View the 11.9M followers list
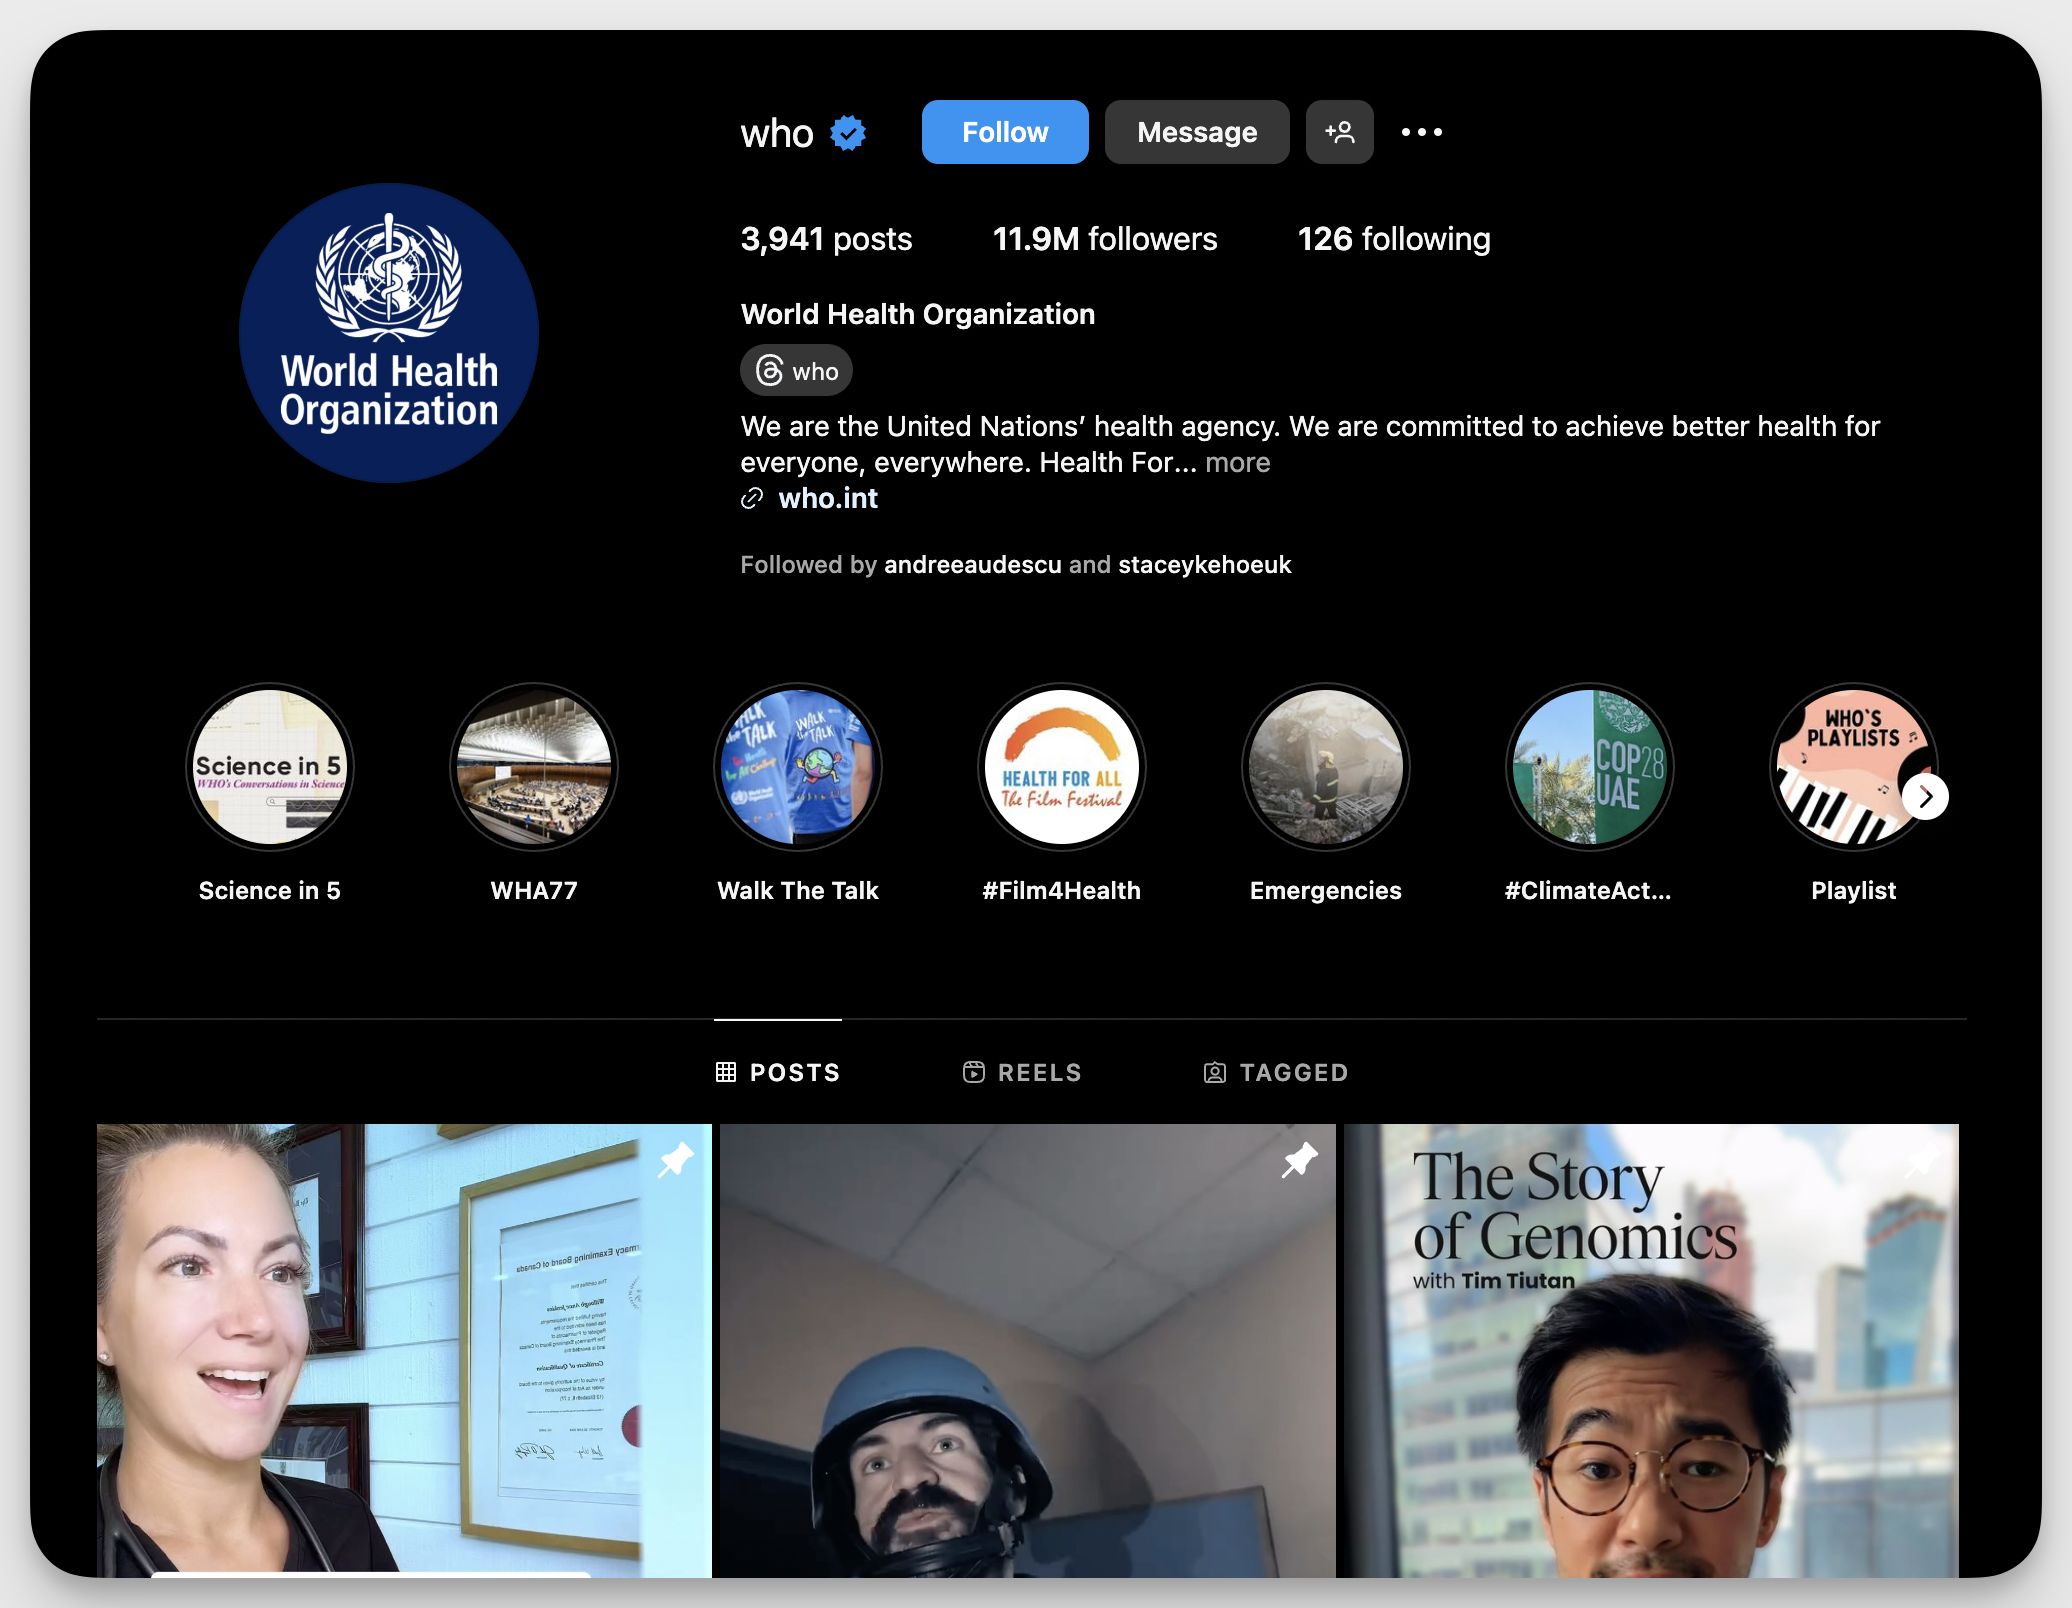The height and width of the screenshot is (1608, 2072). click(1105, 239)
